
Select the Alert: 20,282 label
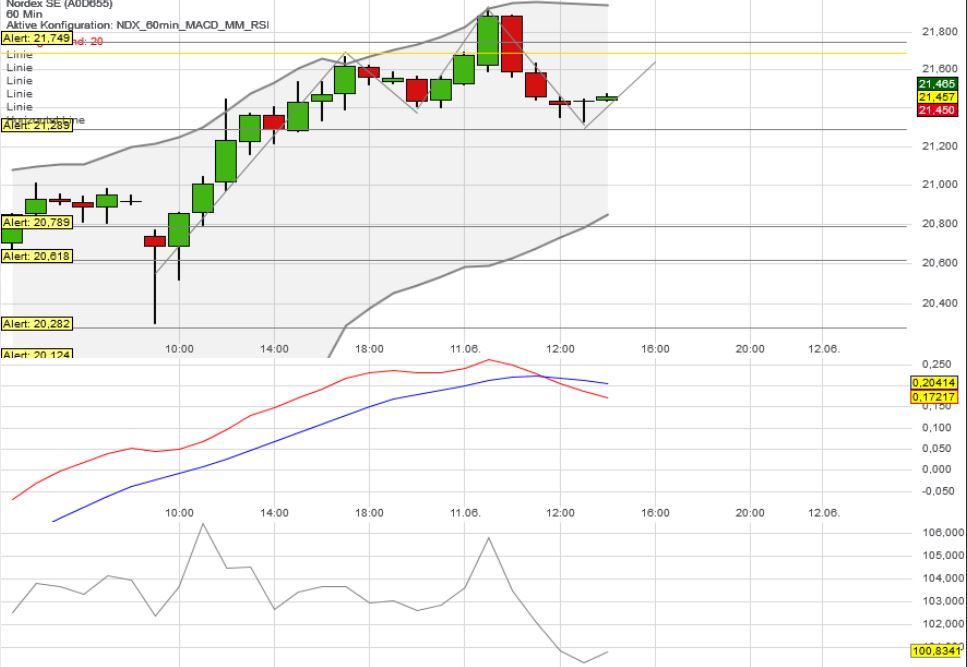coord(37,324)
